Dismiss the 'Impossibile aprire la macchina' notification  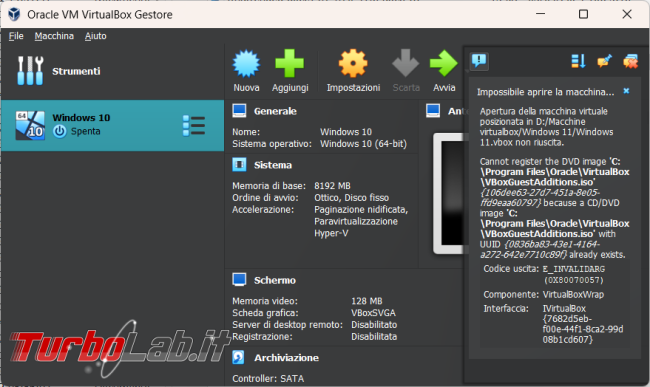point(626,91)
